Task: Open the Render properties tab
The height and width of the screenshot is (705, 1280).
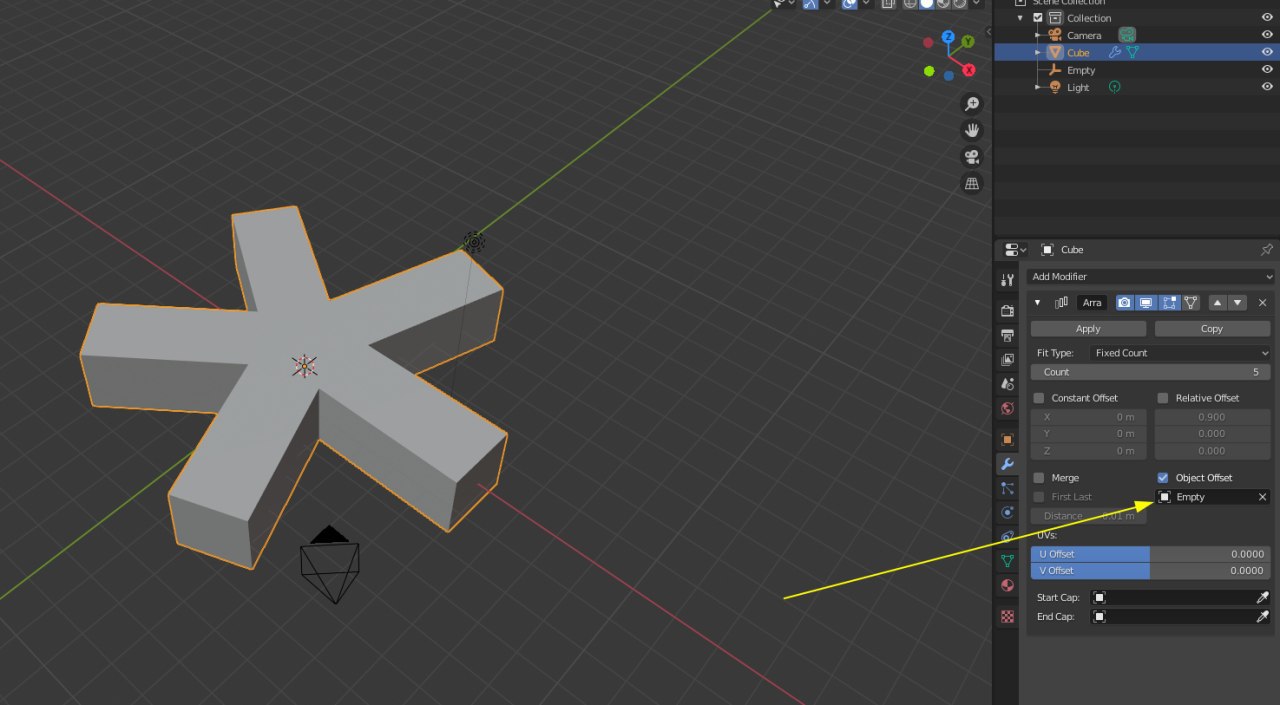Action: tap(1007, 311)
